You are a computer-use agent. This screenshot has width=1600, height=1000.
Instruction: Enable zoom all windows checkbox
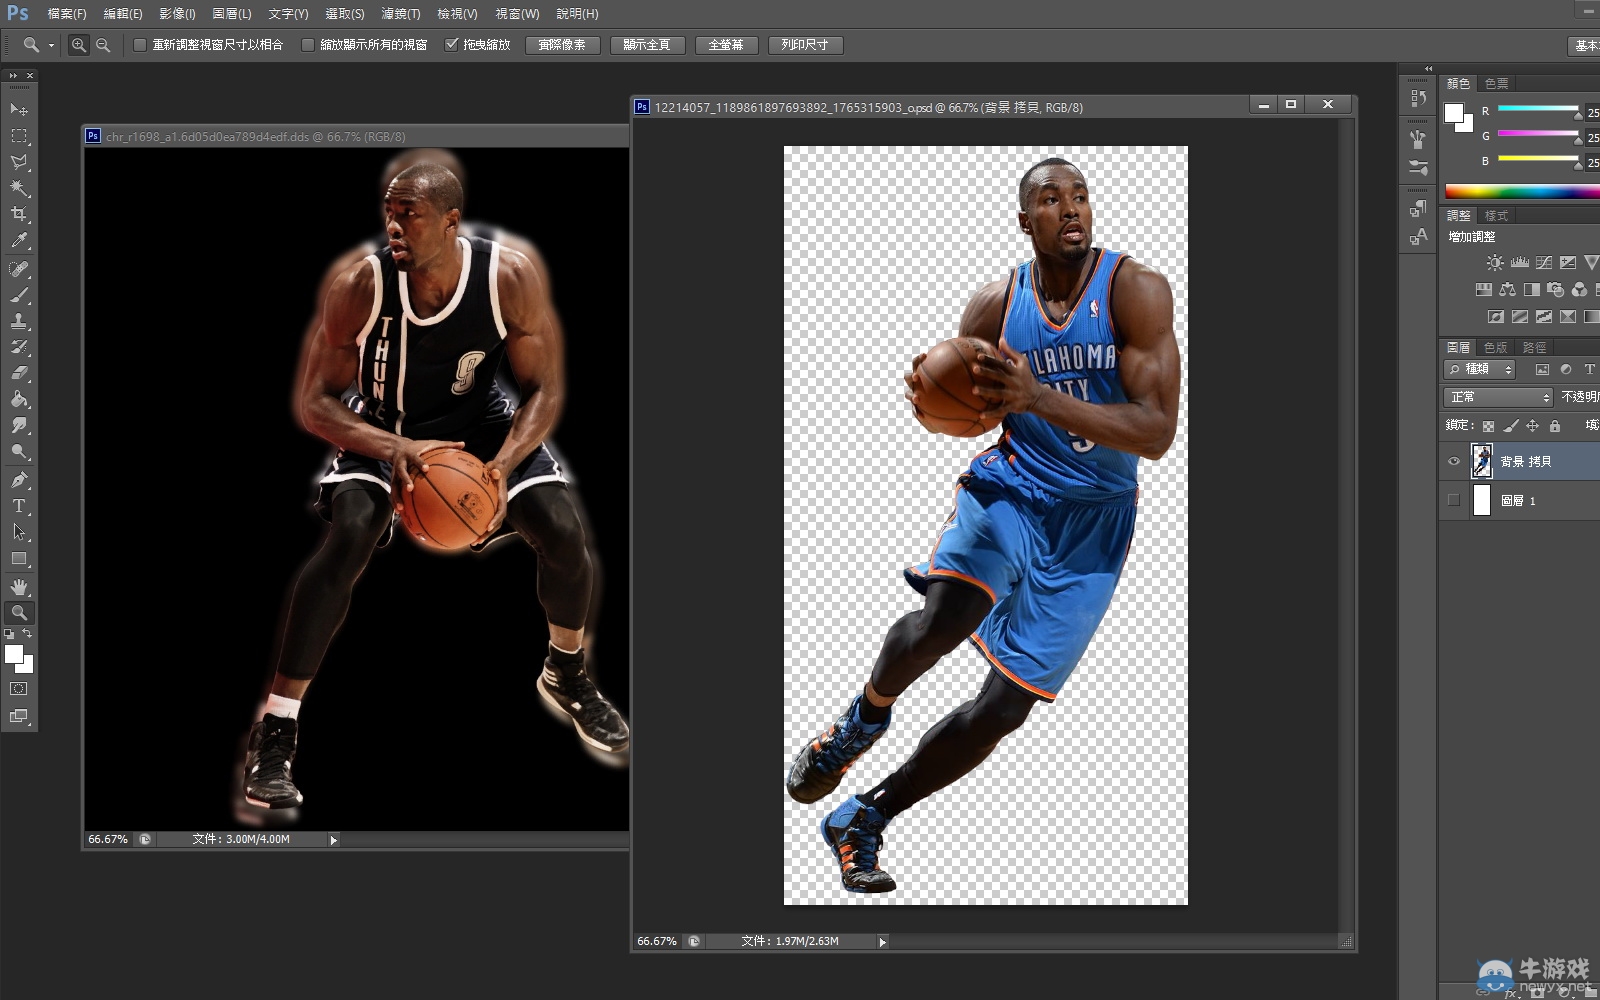pyautogui.click(x=308, y=45)
